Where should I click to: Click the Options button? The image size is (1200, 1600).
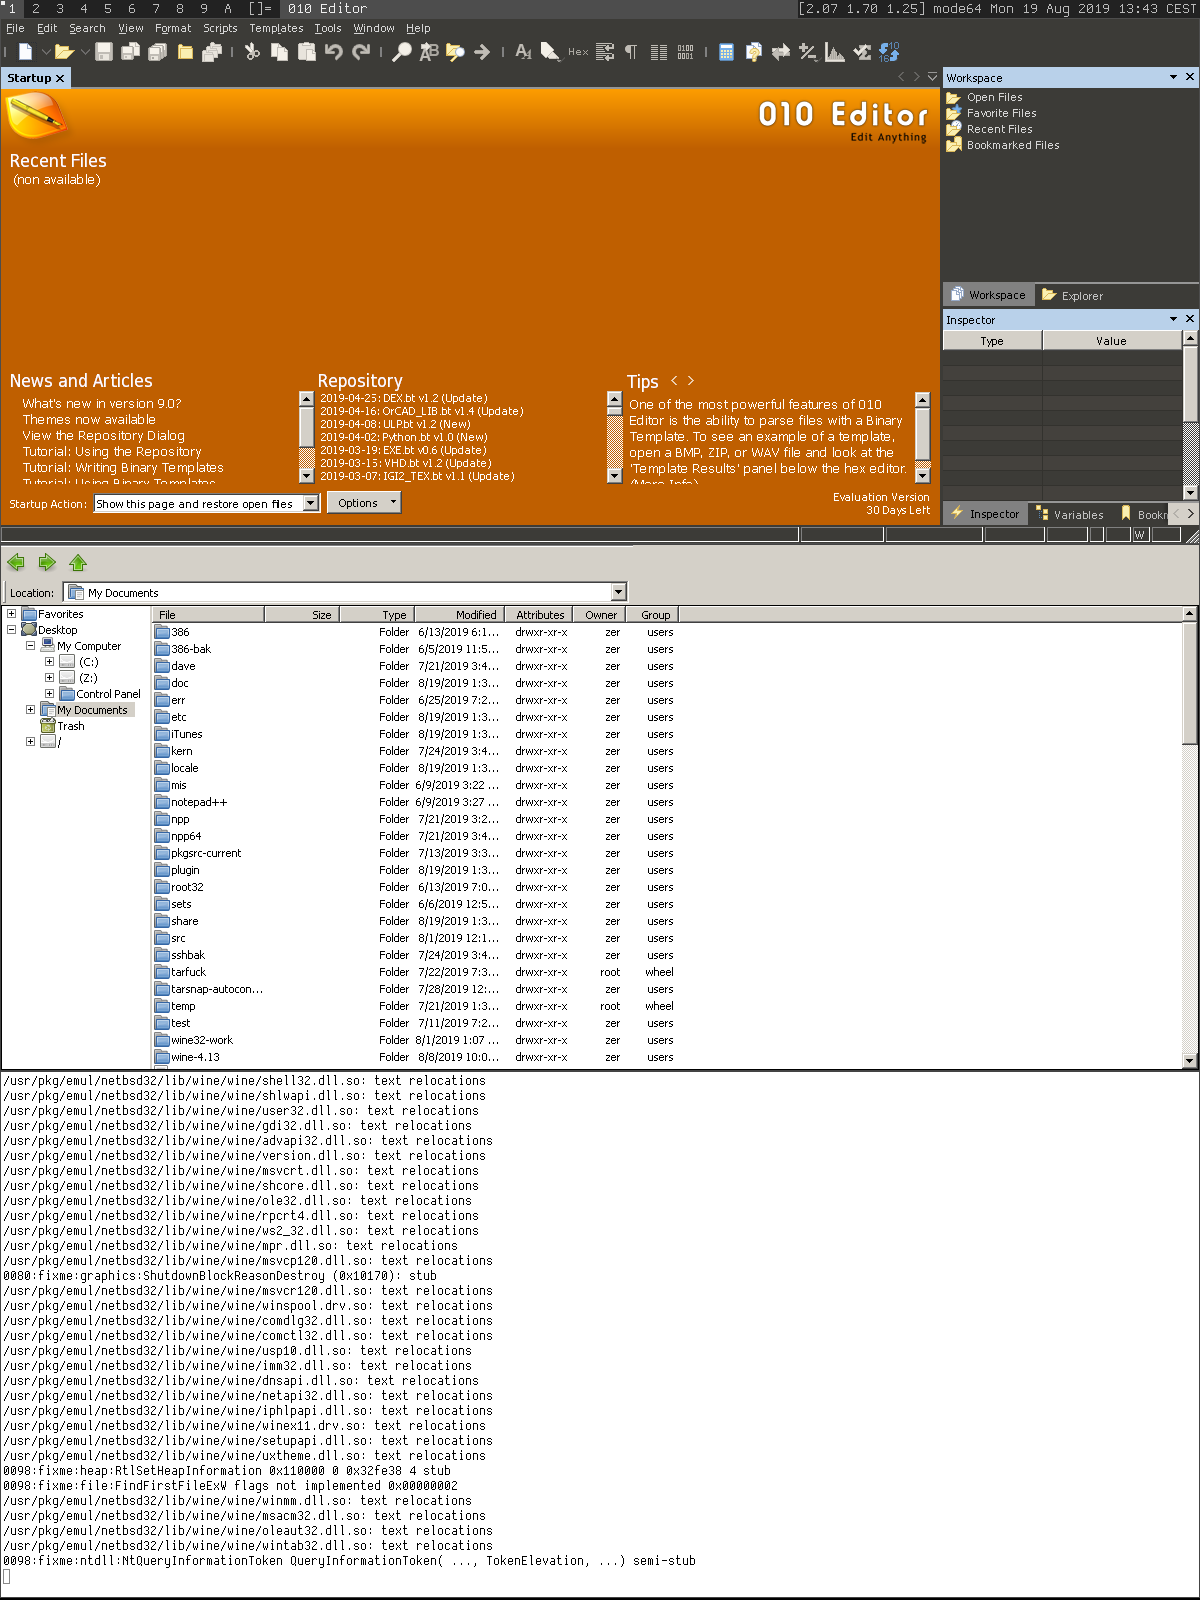[363, 503]
